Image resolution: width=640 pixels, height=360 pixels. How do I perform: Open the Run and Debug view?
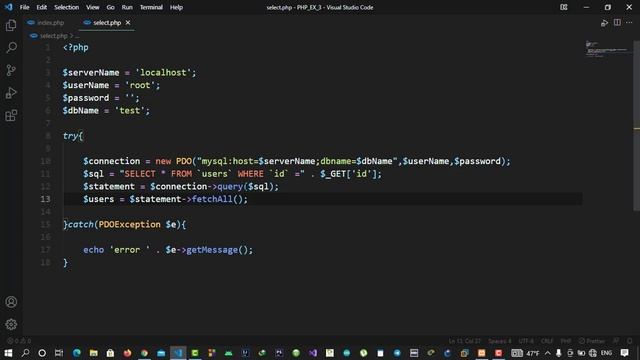[11, 93]
